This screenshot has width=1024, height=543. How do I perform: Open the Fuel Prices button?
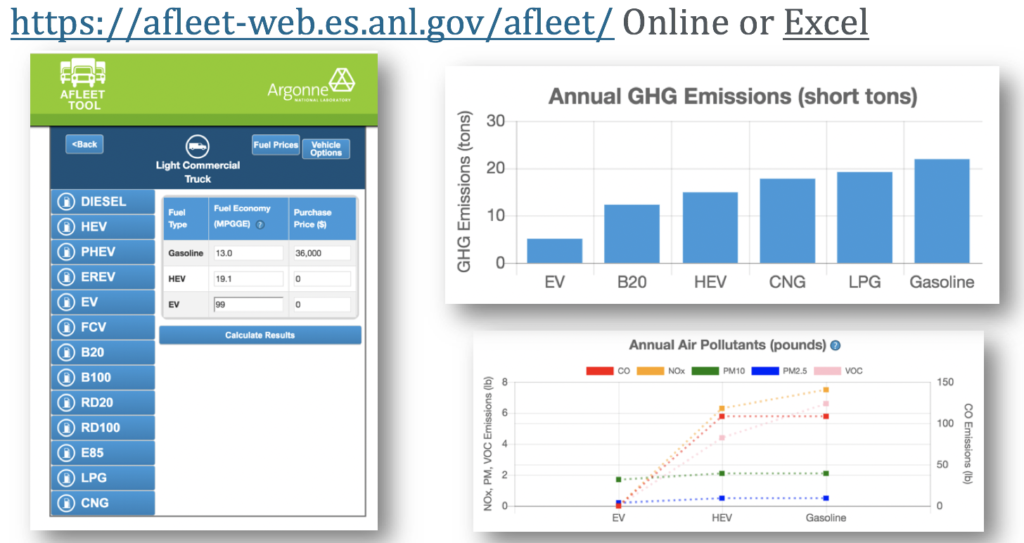point(276,145)
